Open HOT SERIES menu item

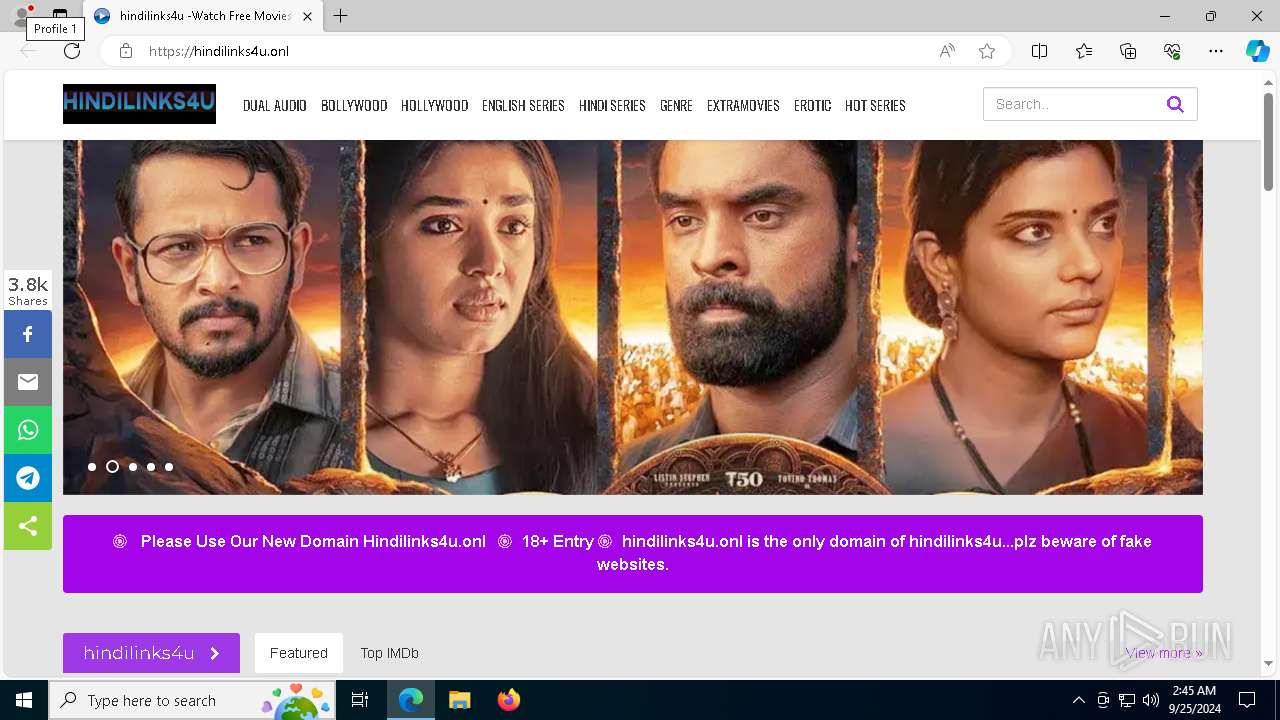(x=875, y=105)
